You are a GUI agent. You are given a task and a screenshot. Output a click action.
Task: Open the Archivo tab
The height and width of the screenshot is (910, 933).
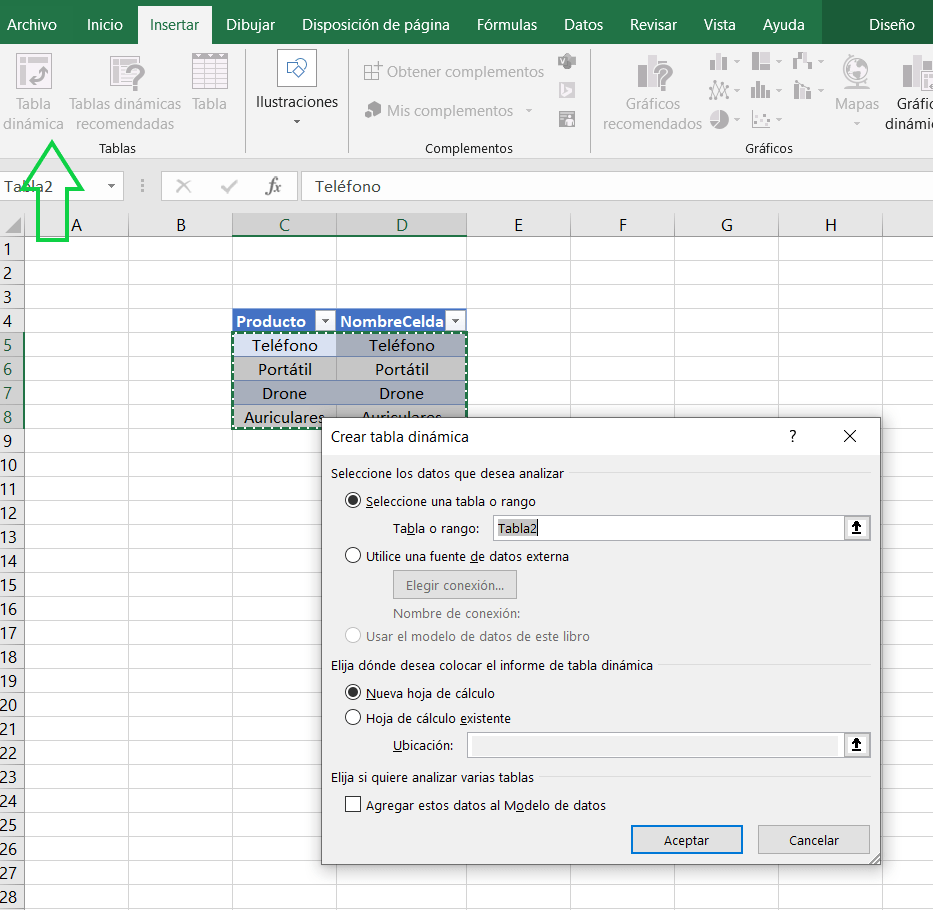(x=32, y=24)
